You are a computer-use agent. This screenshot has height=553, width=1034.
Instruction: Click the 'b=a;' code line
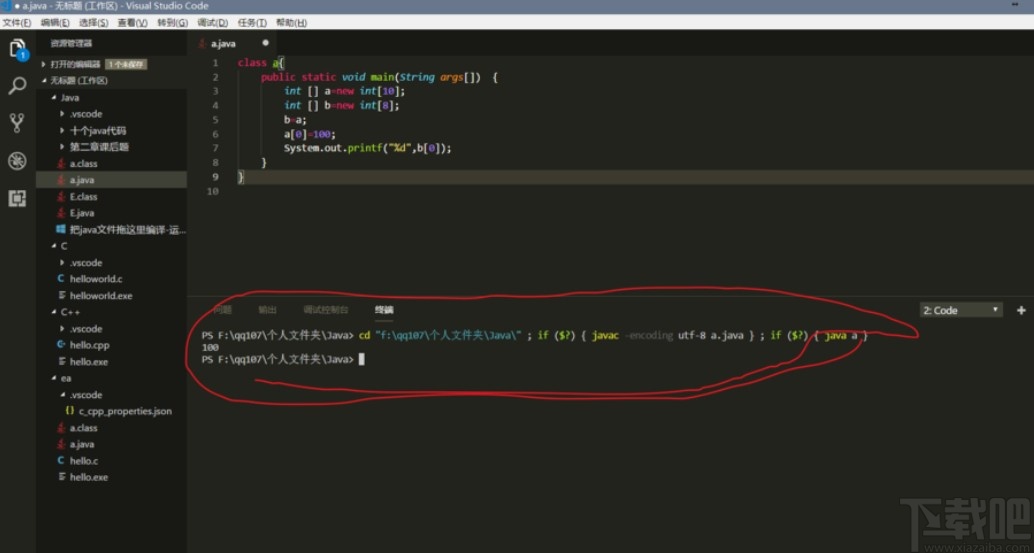click(x=295, y=120)
